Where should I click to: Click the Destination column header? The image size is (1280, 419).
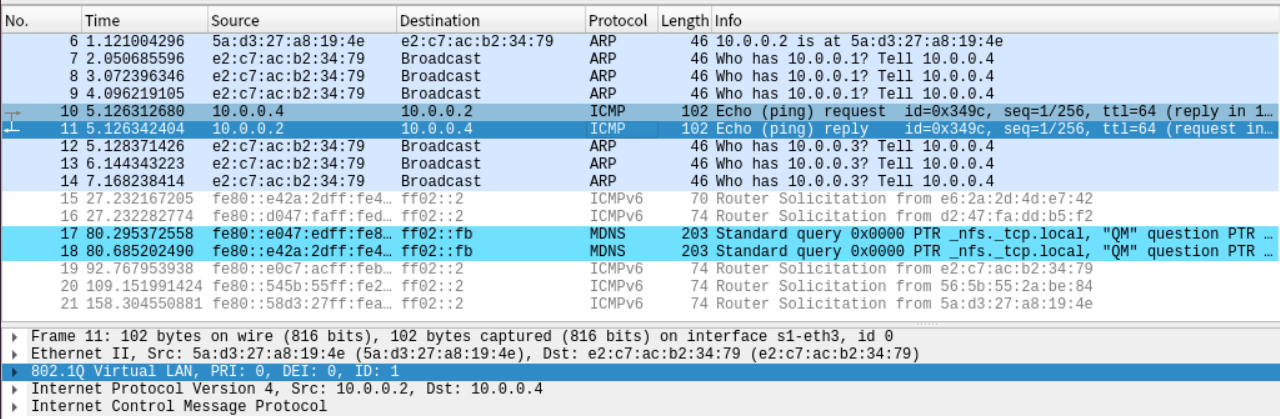[488, 20]
